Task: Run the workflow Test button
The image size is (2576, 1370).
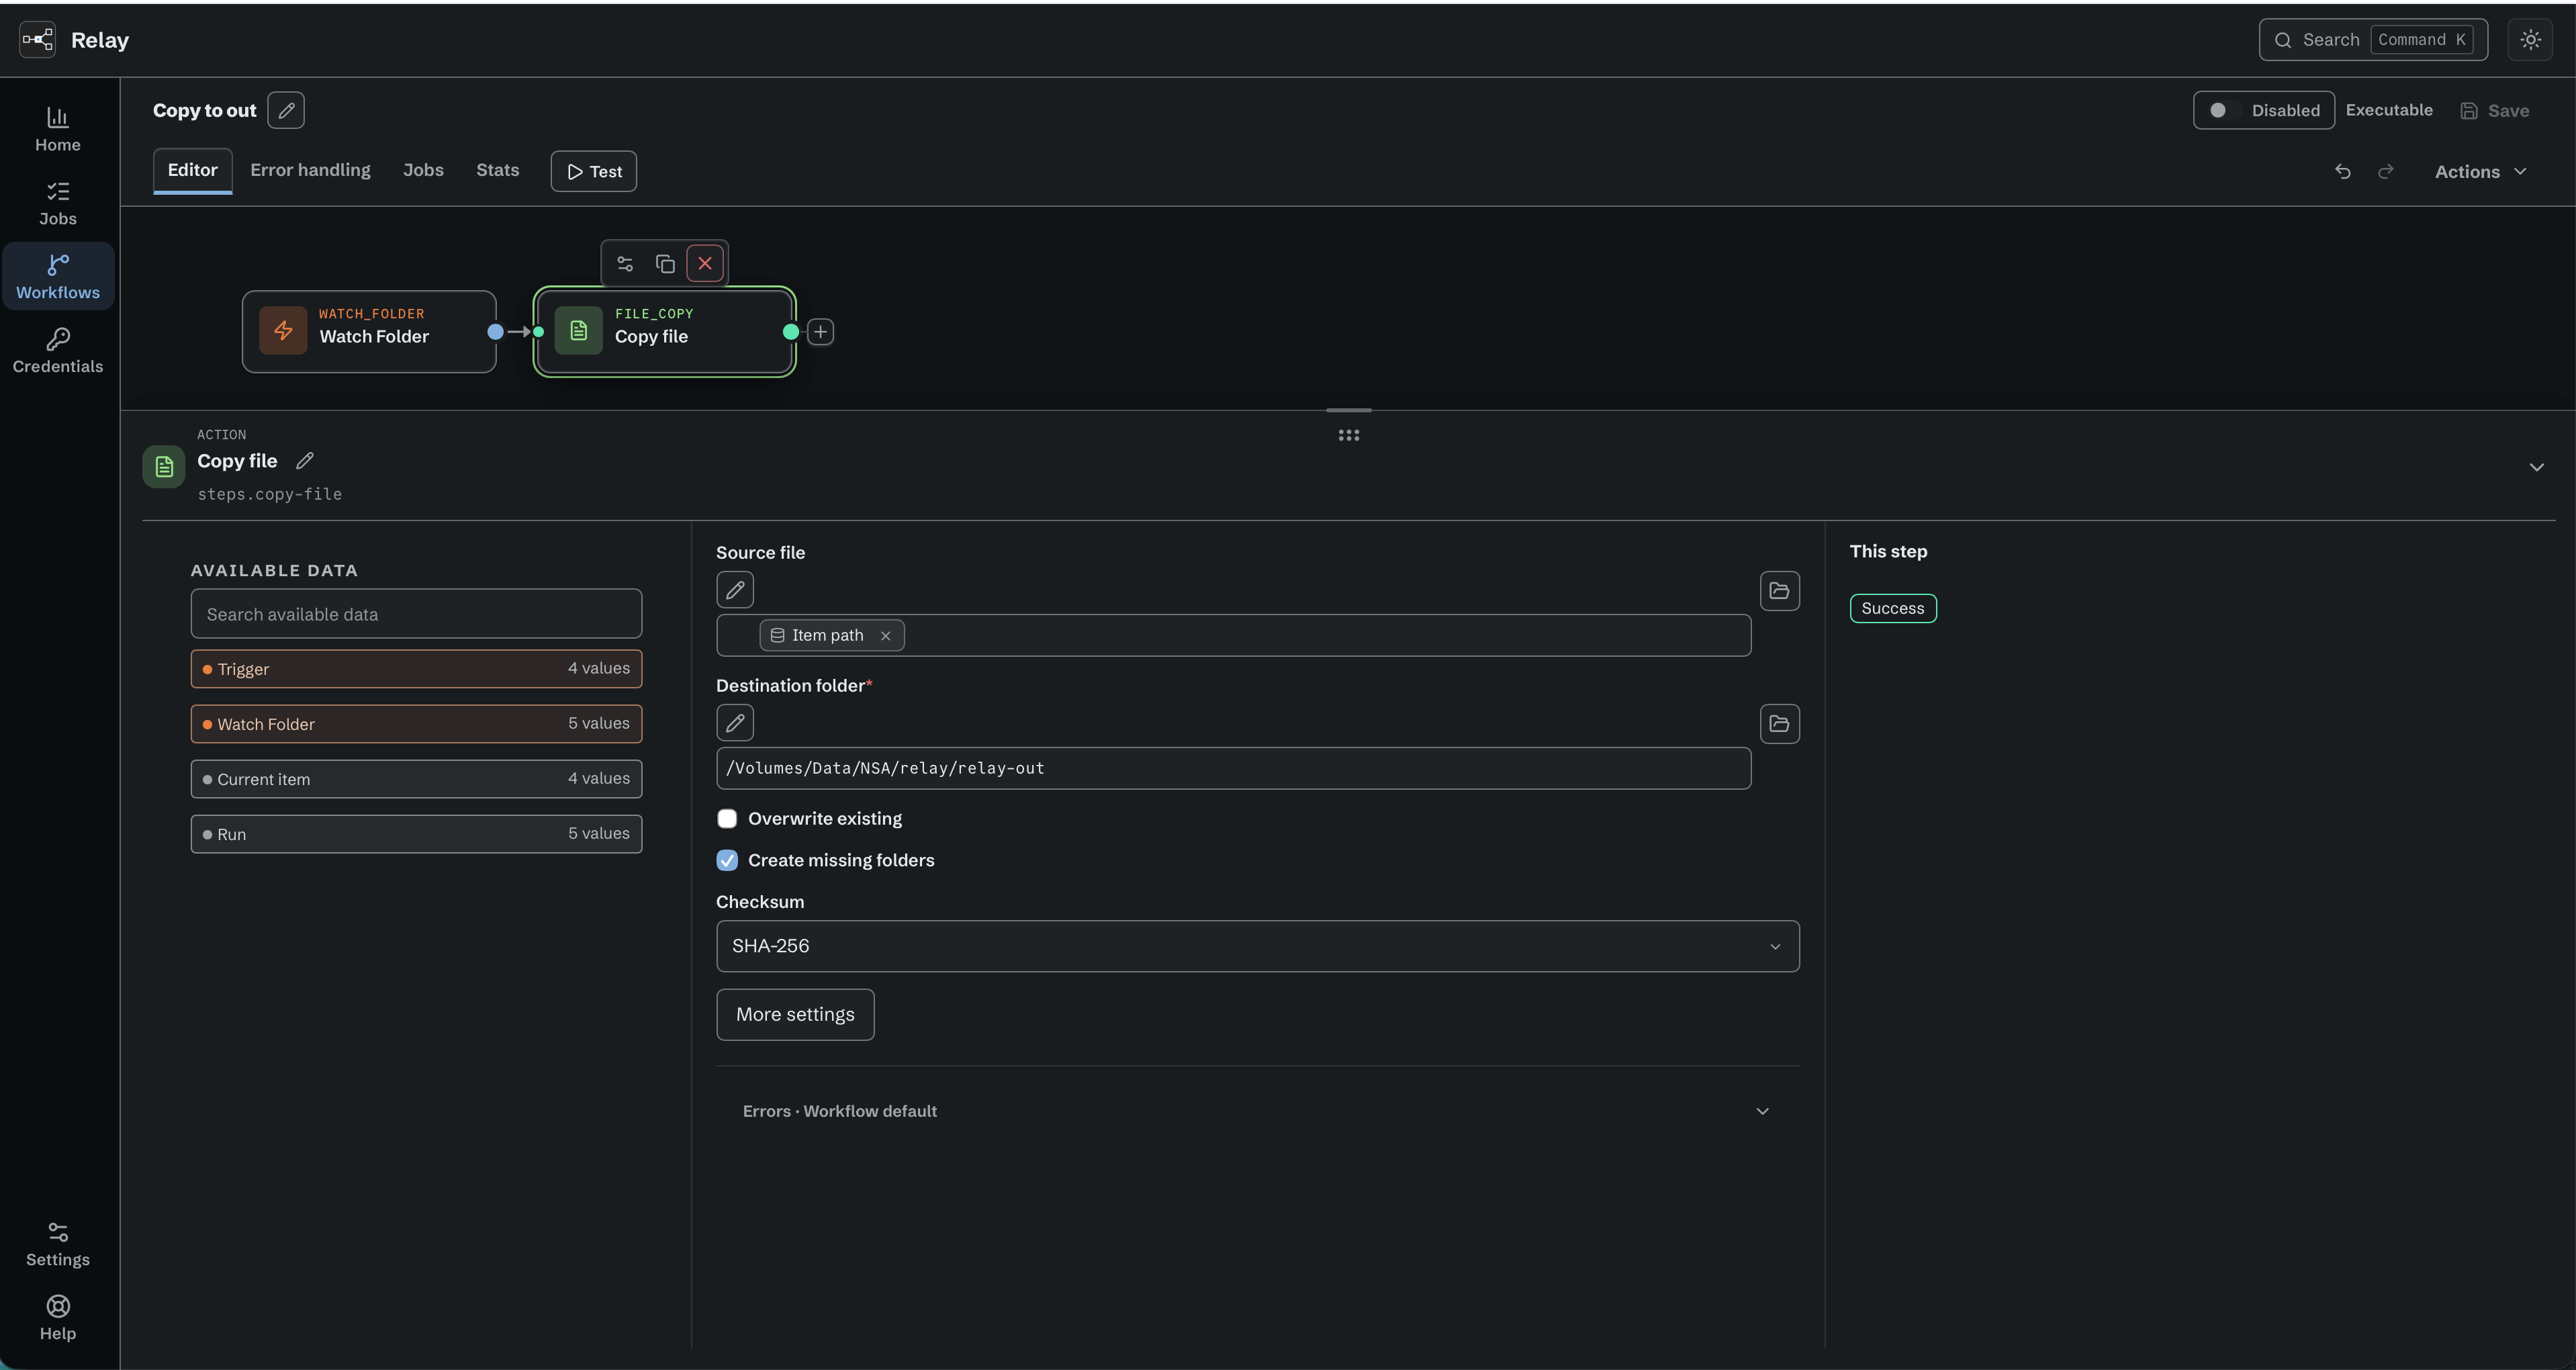Action: (x=594, y=172)
